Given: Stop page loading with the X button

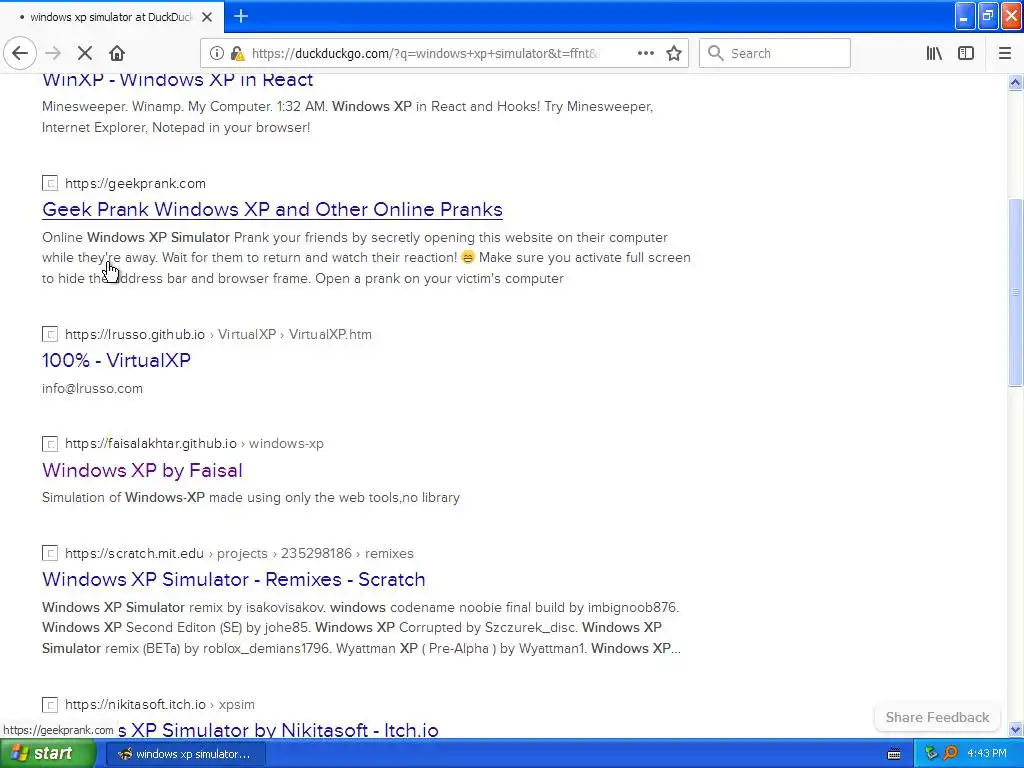Looking at the screenshot, I should [85, 54].
